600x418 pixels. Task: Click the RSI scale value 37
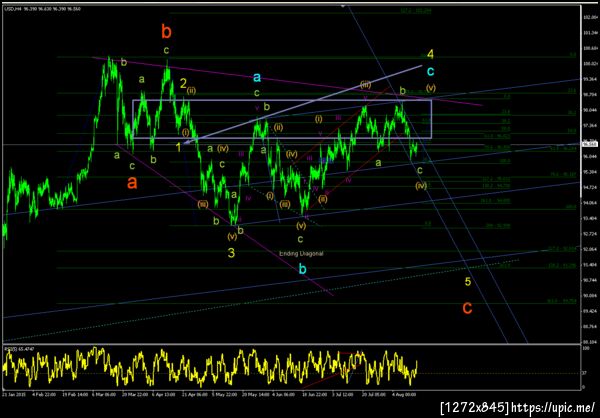point(585,373)
